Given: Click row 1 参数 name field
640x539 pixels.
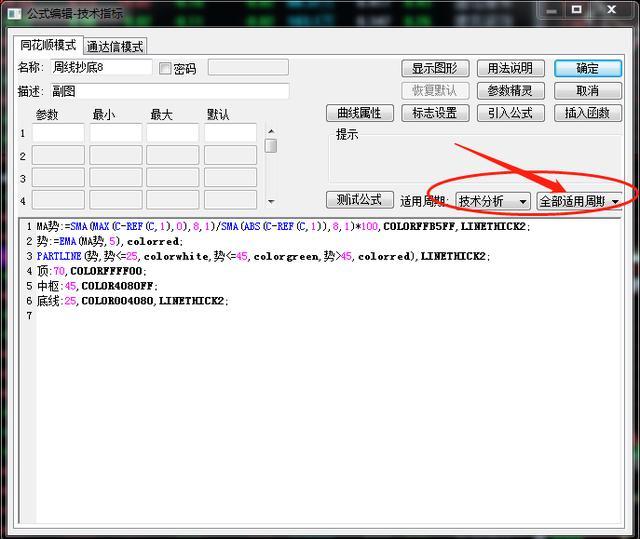Looking at the screenshot, I should [58, 133].
